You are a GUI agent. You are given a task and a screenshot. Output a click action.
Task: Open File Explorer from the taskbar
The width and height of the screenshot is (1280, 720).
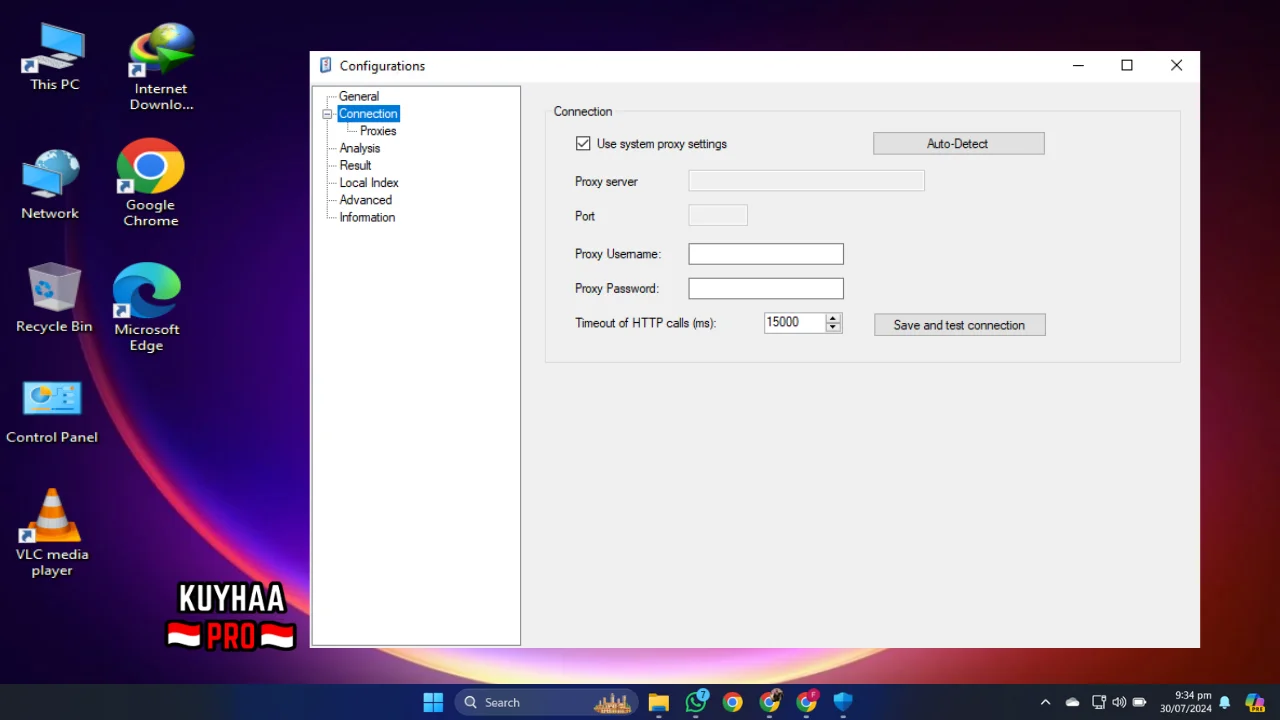pyautogui.click(x=658, y=702)
